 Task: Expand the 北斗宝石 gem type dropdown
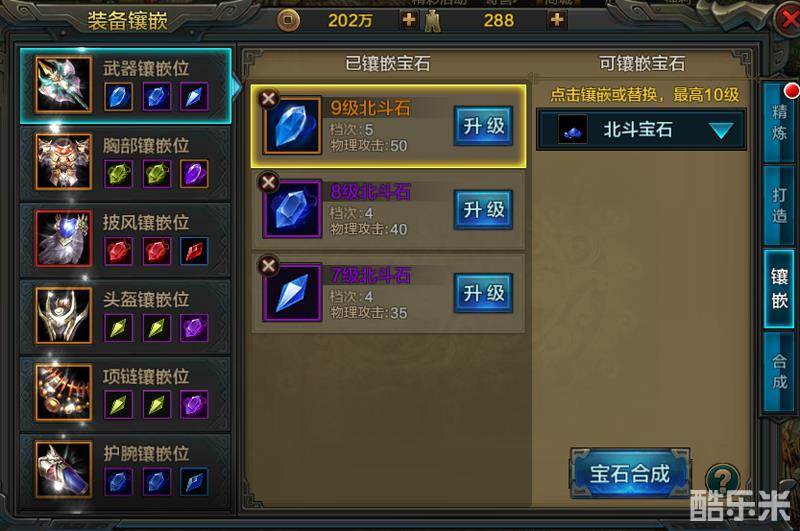(x=641, y=130)
